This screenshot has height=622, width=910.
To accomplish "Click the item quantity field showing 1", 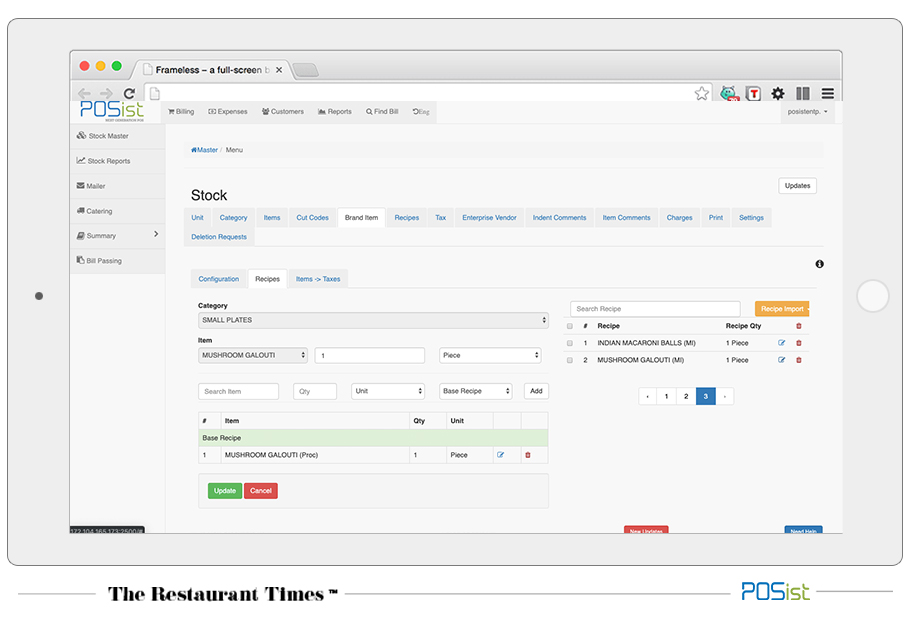I will [370, 355].
